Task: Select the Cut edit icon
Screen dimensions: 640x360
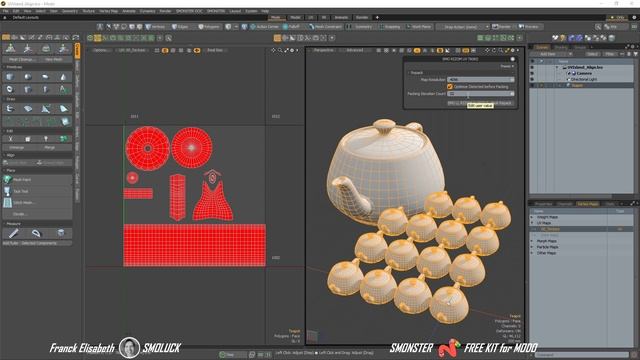Action: point(10,139)
